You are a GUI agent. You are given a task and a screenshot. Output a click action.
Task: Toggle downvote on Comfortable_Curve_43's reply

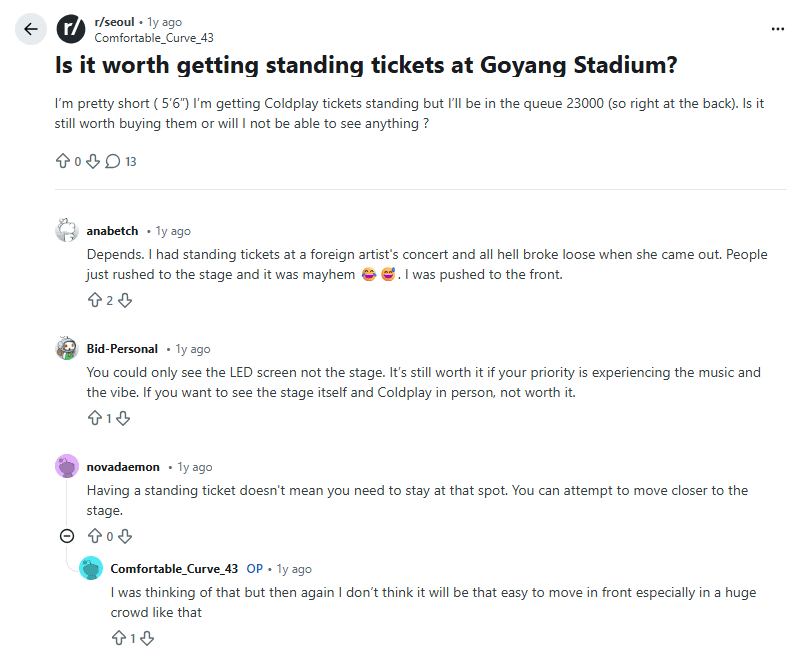tap(147, 637)
